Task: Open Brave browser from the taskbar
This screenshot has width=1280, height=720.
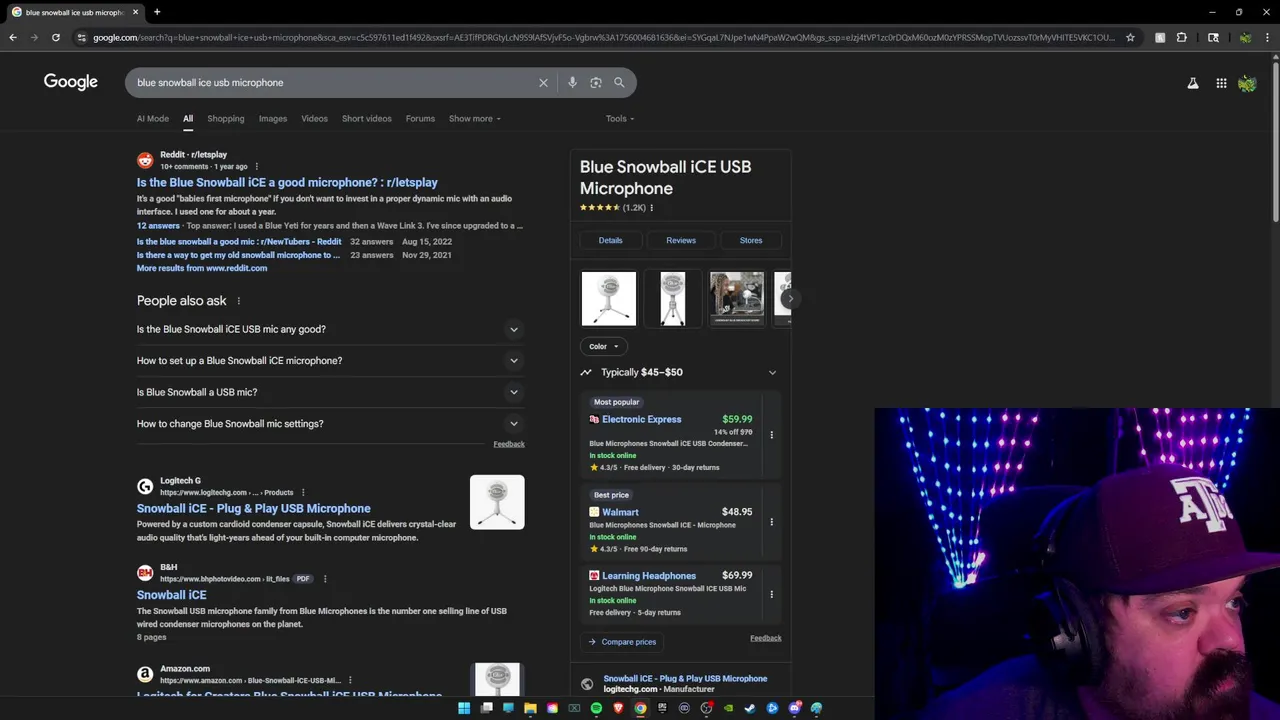Action: point(618,708)
